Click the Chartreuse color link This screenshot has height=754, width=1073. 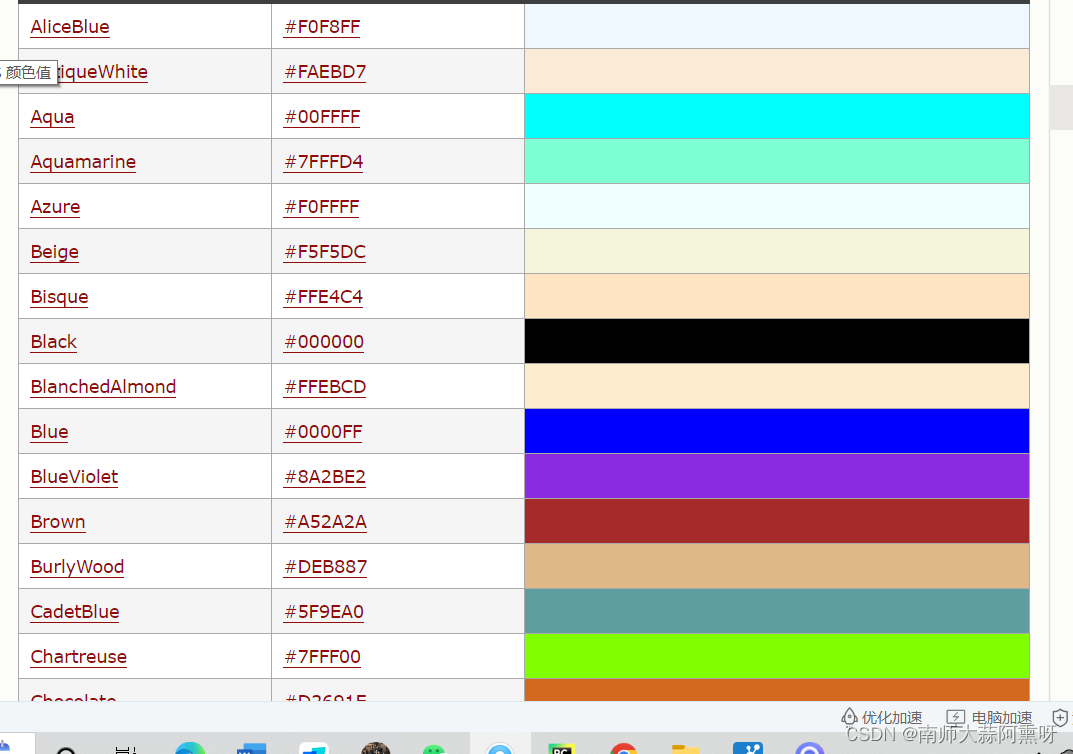click(x=79, y=657)
